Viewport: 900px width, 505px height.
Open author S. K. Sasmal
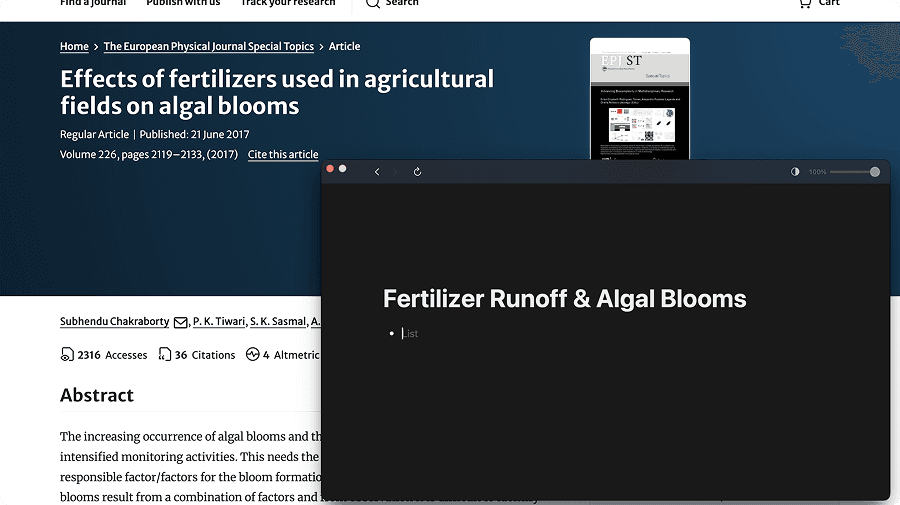pyautogui.click(x=278, y=321)
